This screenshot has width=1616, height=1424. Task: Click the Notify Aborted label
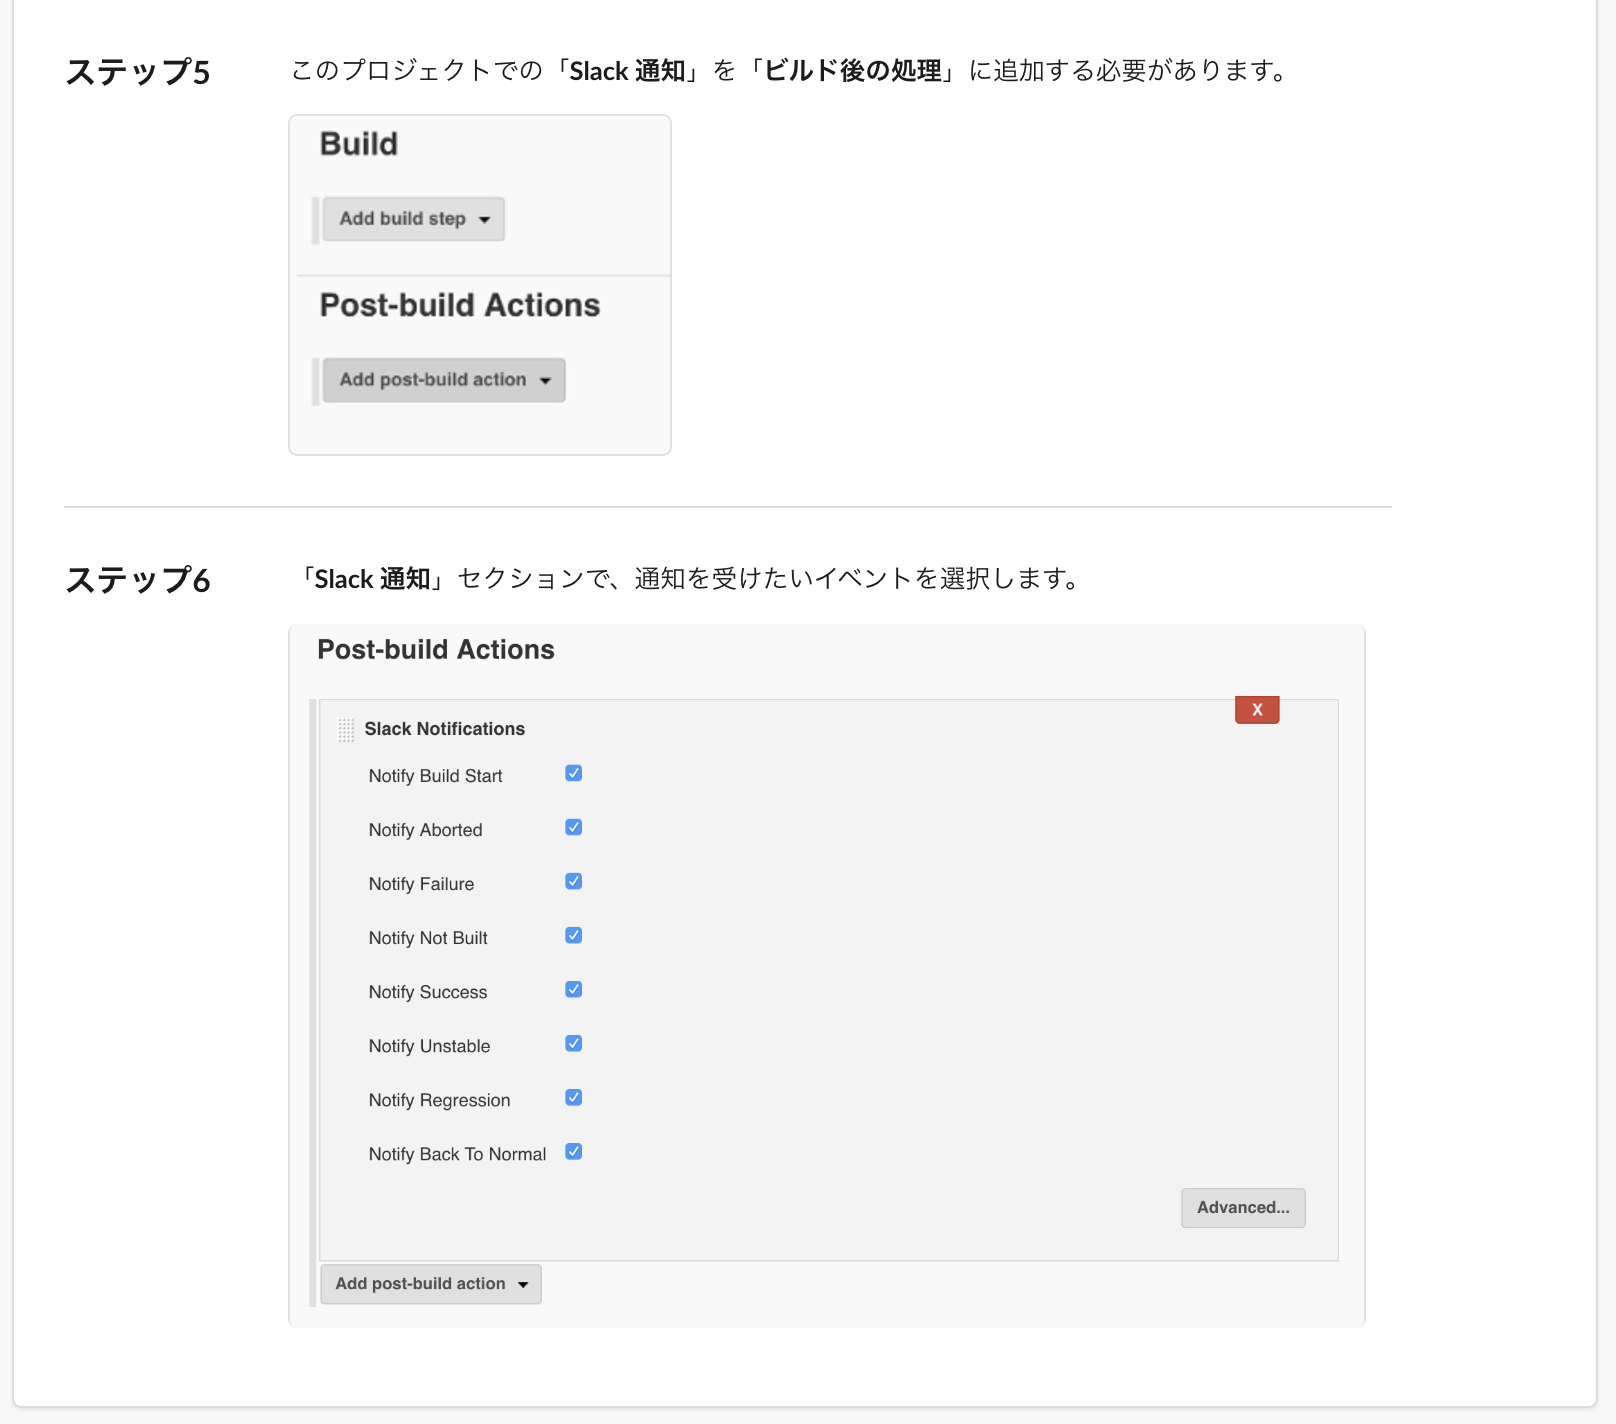click(425, 830)
